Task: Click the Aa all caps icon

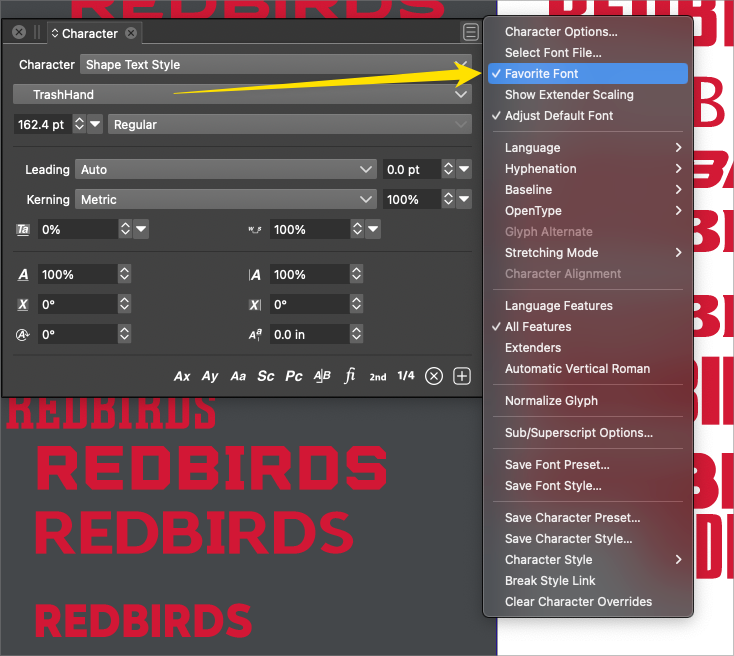Action: pyautogui.click(x=238, y=376)
